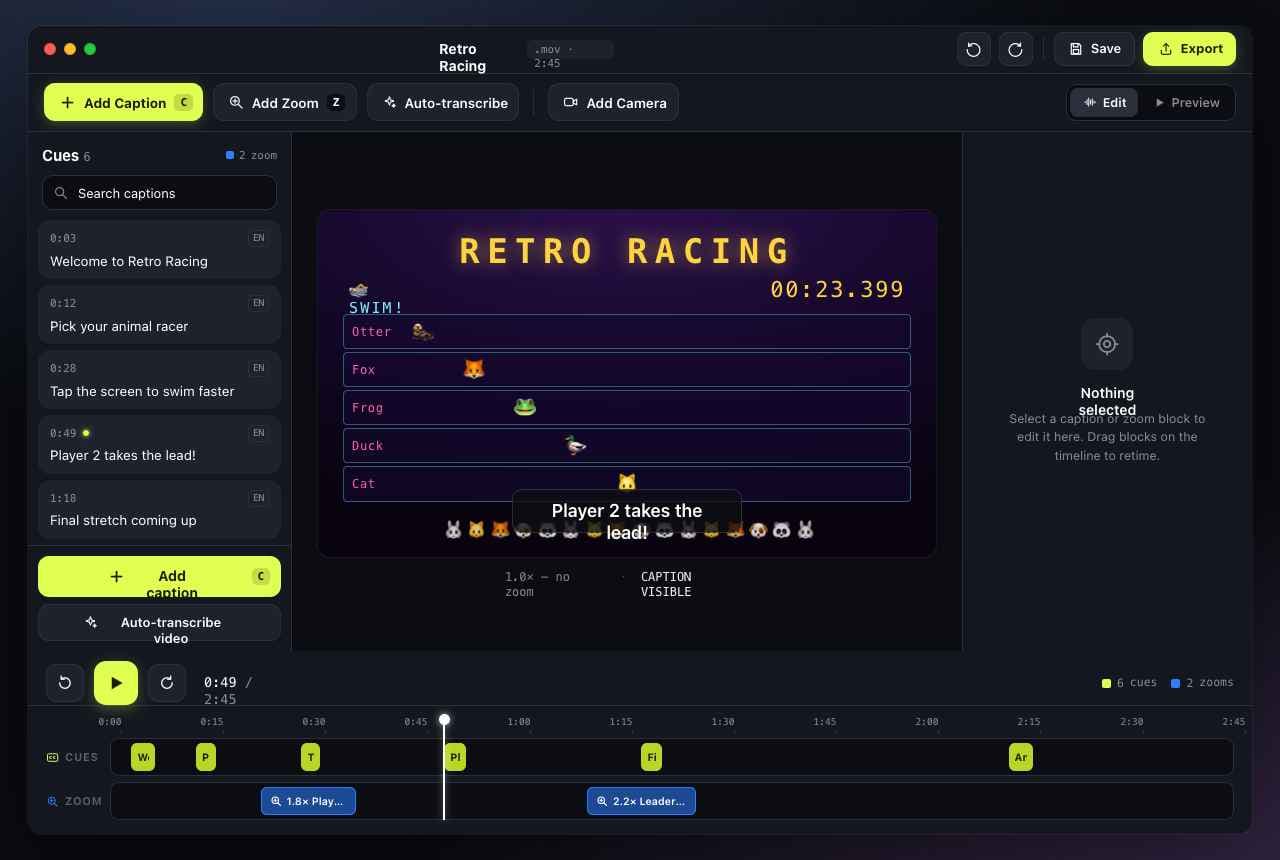
Task: Click the 1:00 mark on the timeline ruler
Action: (518, 721)
